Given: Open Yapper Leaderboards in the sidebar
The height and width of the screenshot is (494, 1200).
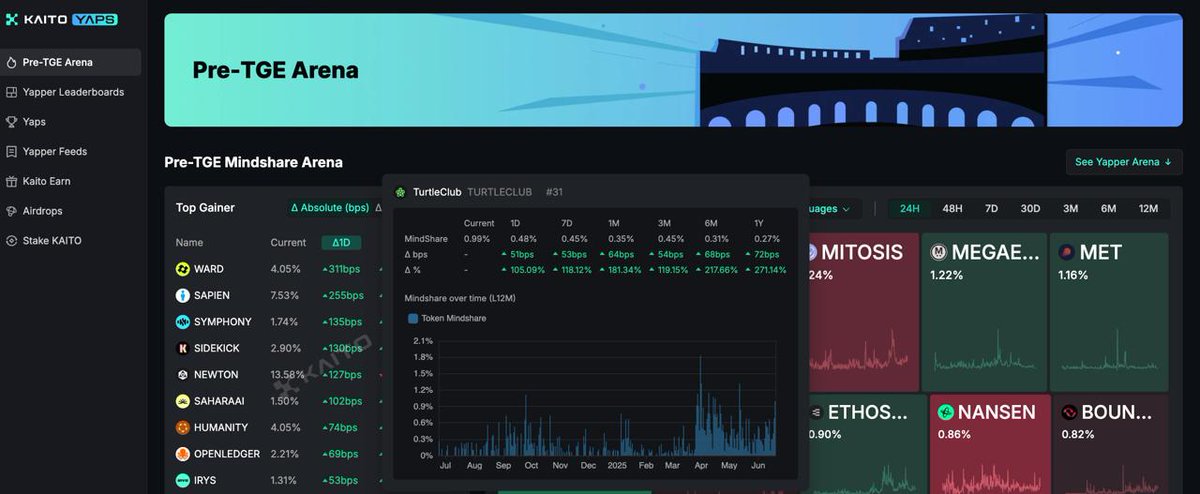Looking at the screenshot, I should click(71, 92).
